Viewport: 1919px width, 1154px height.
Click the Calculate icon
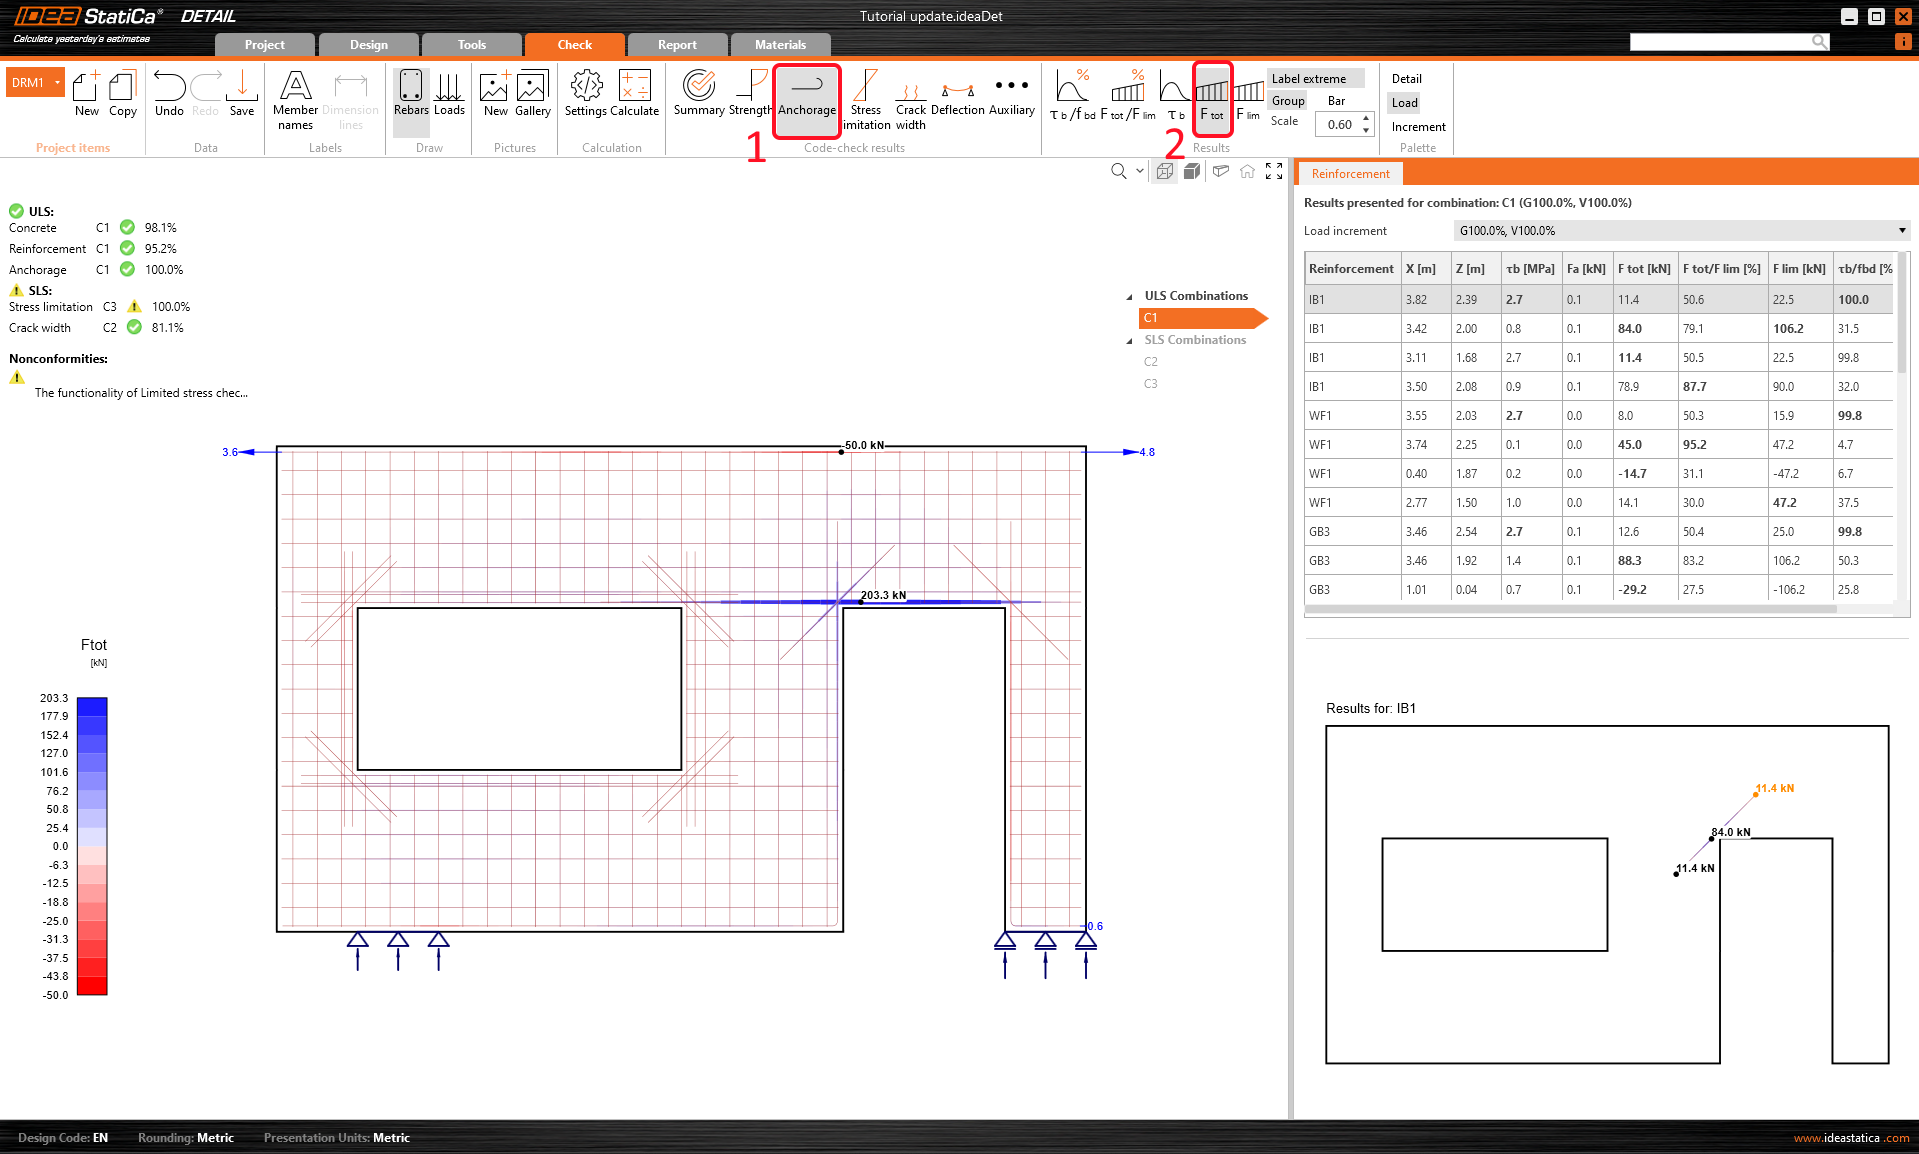coord(635,94)
